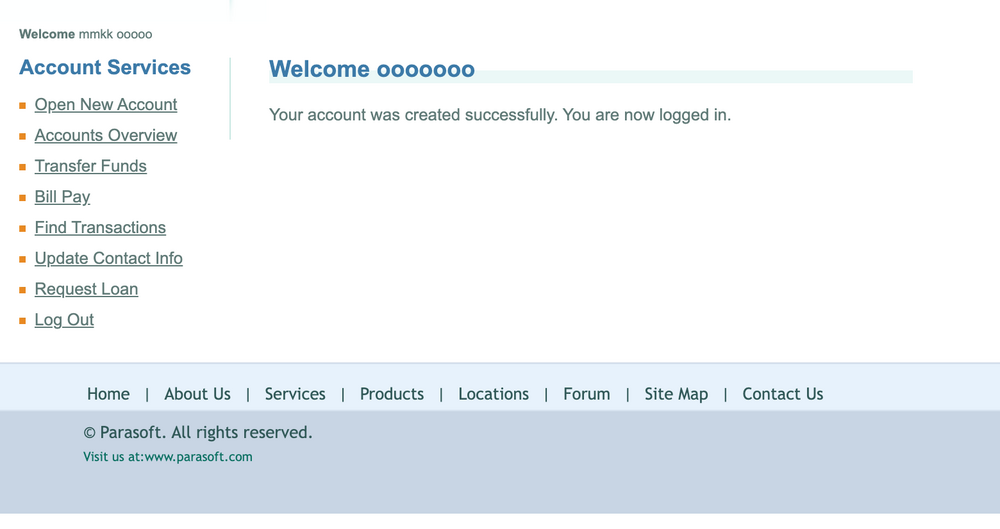Open Find Transactions
The width and height of the screenshot is (1000, 529).
(x=100, y=227)
